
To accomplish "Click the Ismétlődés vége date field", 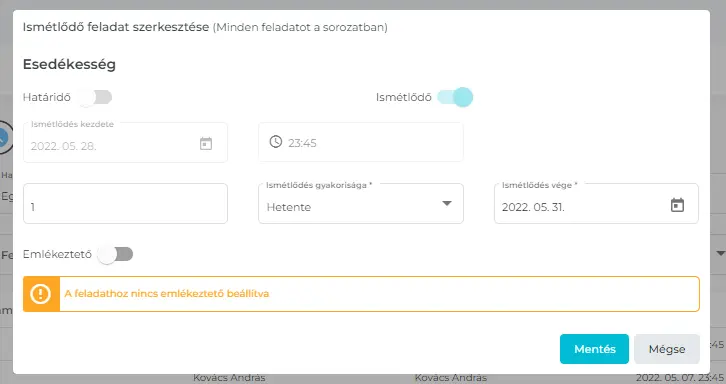I will click(596, 204).
